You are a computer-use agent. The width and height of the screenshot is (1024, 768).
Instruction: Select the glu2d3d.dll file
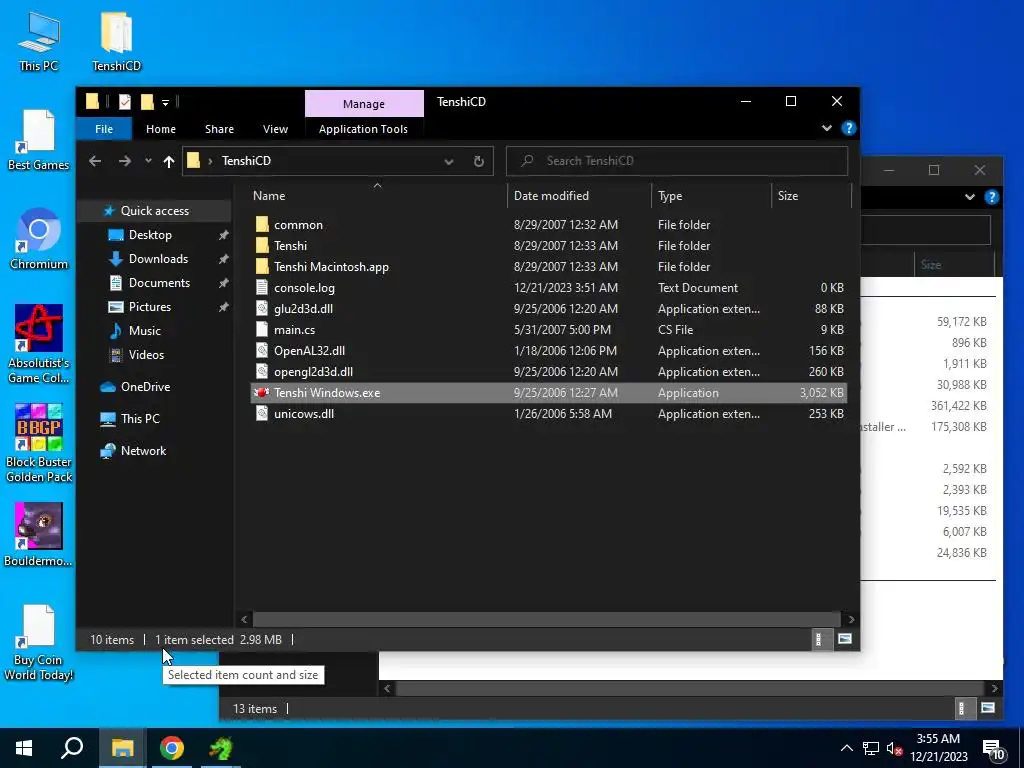(549, 308)
